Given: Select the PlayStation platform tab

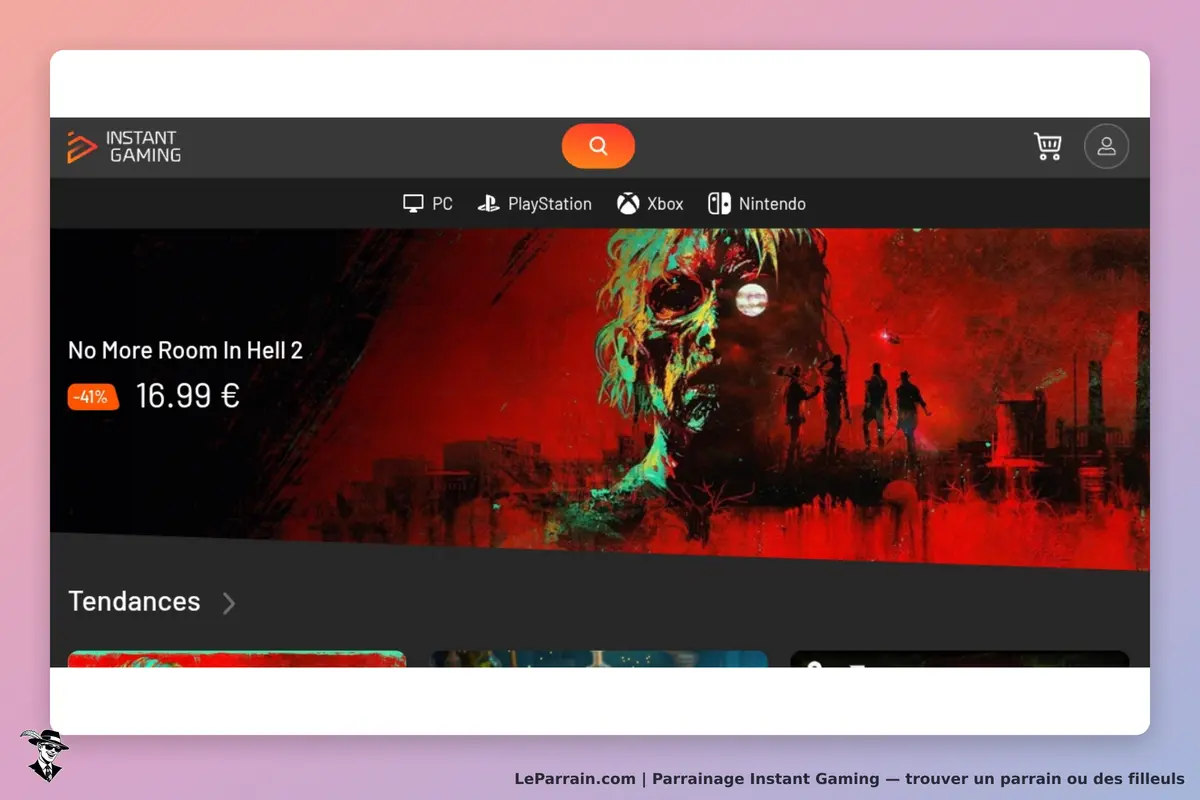Looking at the screenshot, I should (534, 204).
